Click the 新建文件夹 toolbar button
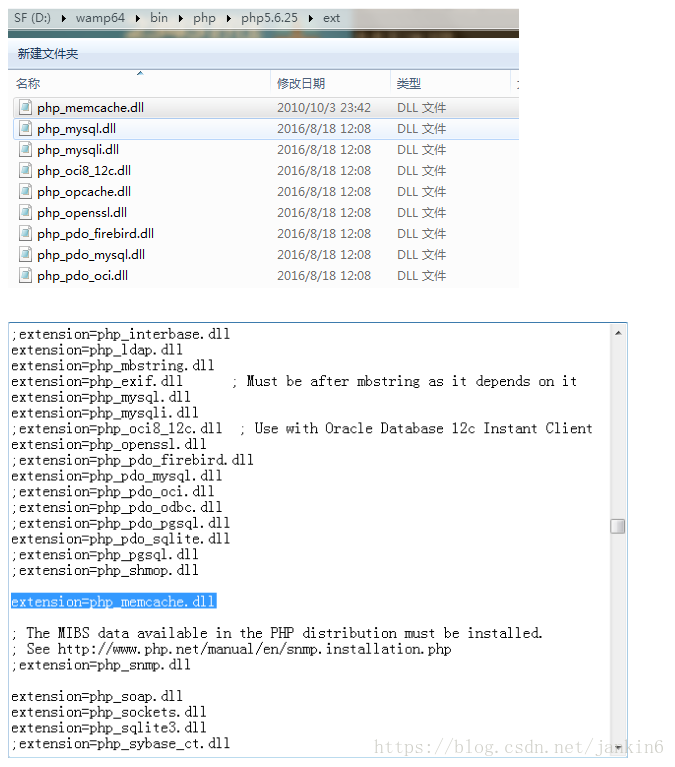 pyautogui.click(x=48, y=54)
